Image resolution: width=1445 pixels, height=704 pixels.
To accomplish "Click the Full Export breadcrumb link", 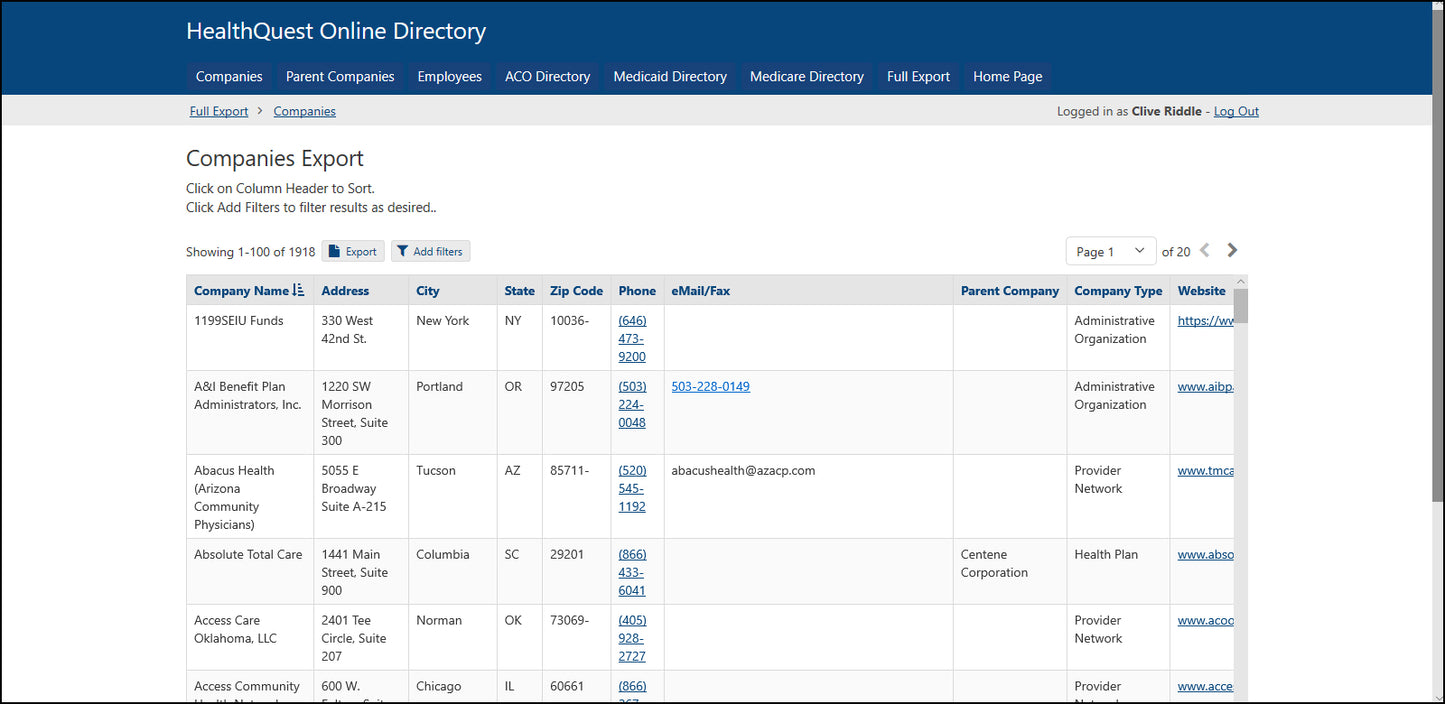I will [x=219, y=112].
